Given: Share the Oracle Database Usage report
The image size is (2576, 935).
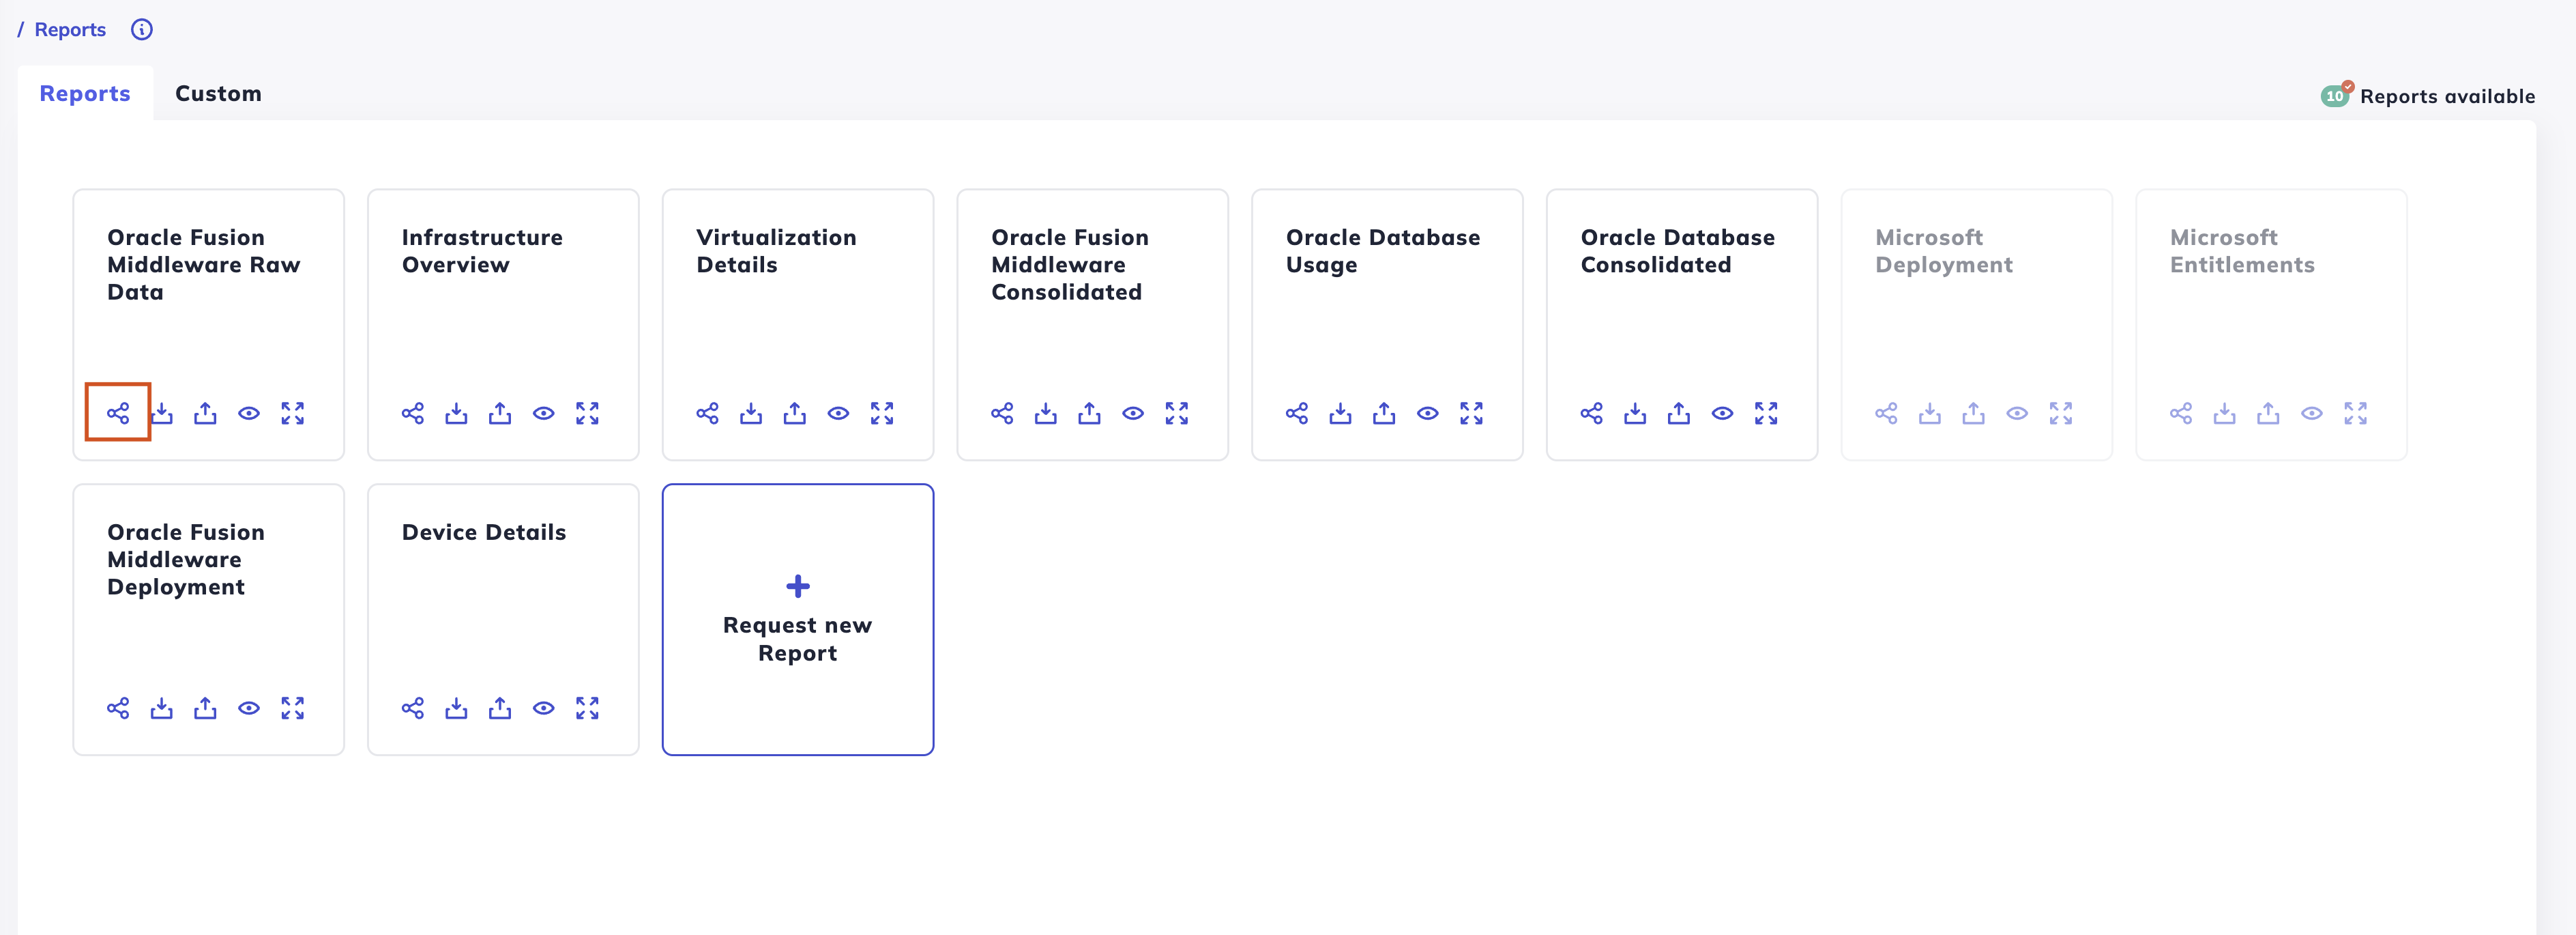Looking at the screenshot, I should (x=1297, y=413).
